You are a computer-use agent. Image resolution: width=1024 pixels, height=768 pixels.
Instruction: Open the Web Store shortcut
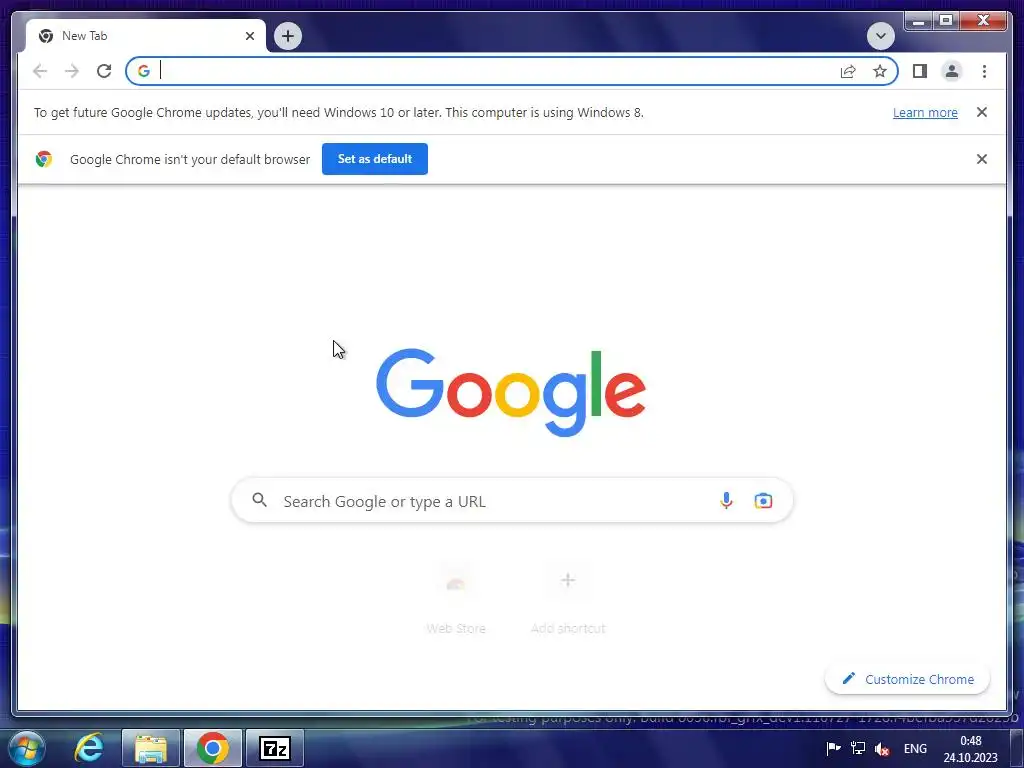click(x=456, y=600)
